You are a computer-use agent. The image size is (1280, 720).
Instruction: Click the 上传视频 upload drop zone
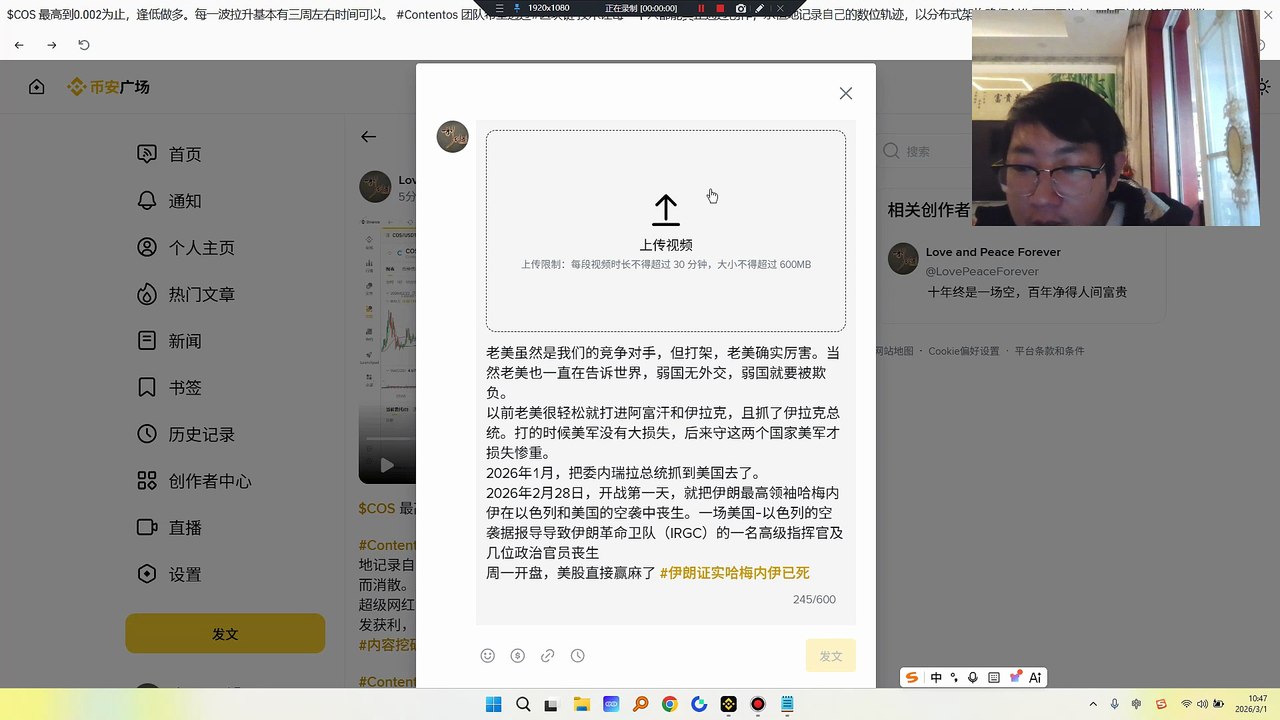click(666, 231)
